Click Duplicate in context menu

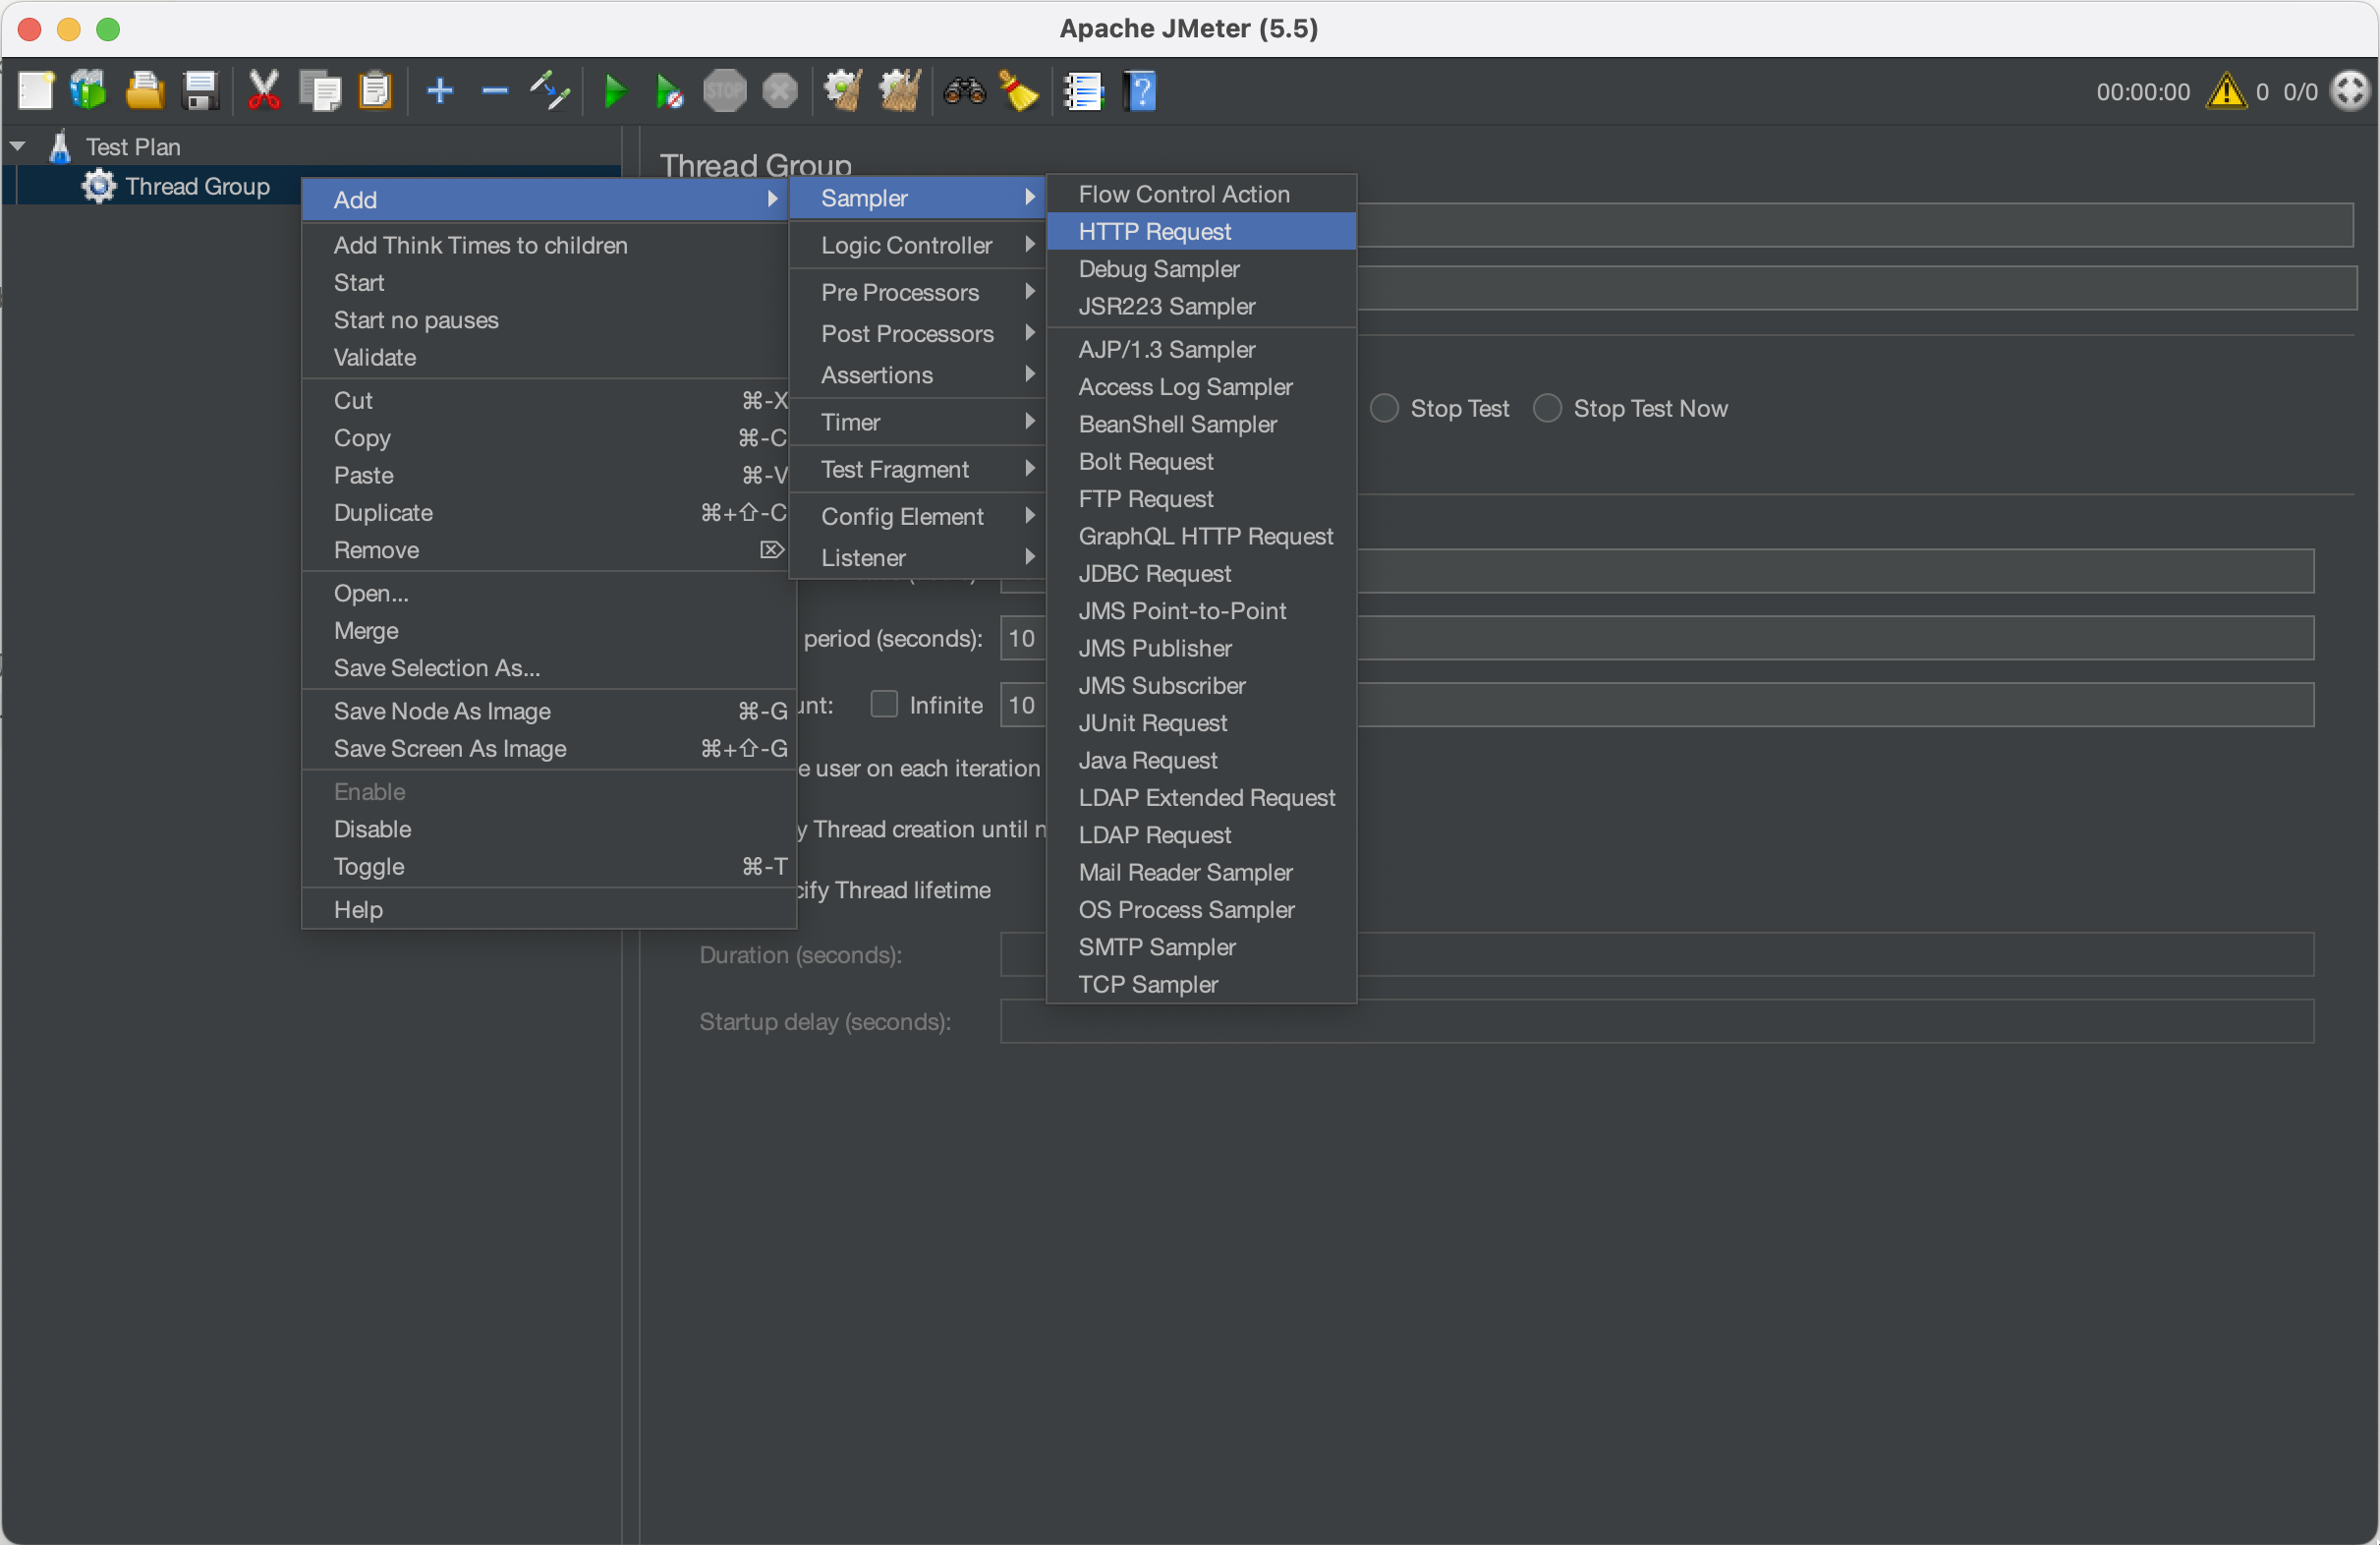[549, 512]
